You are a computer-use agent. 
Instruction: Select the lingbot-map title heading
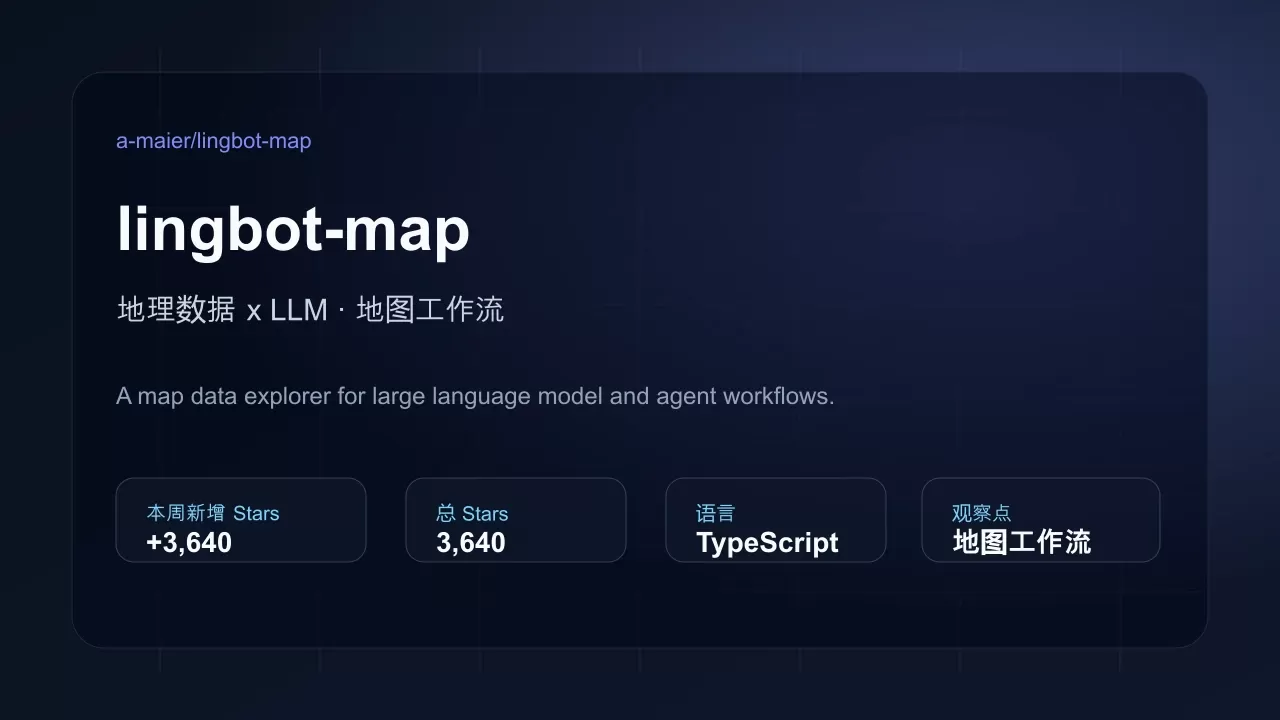coord(293,229)
